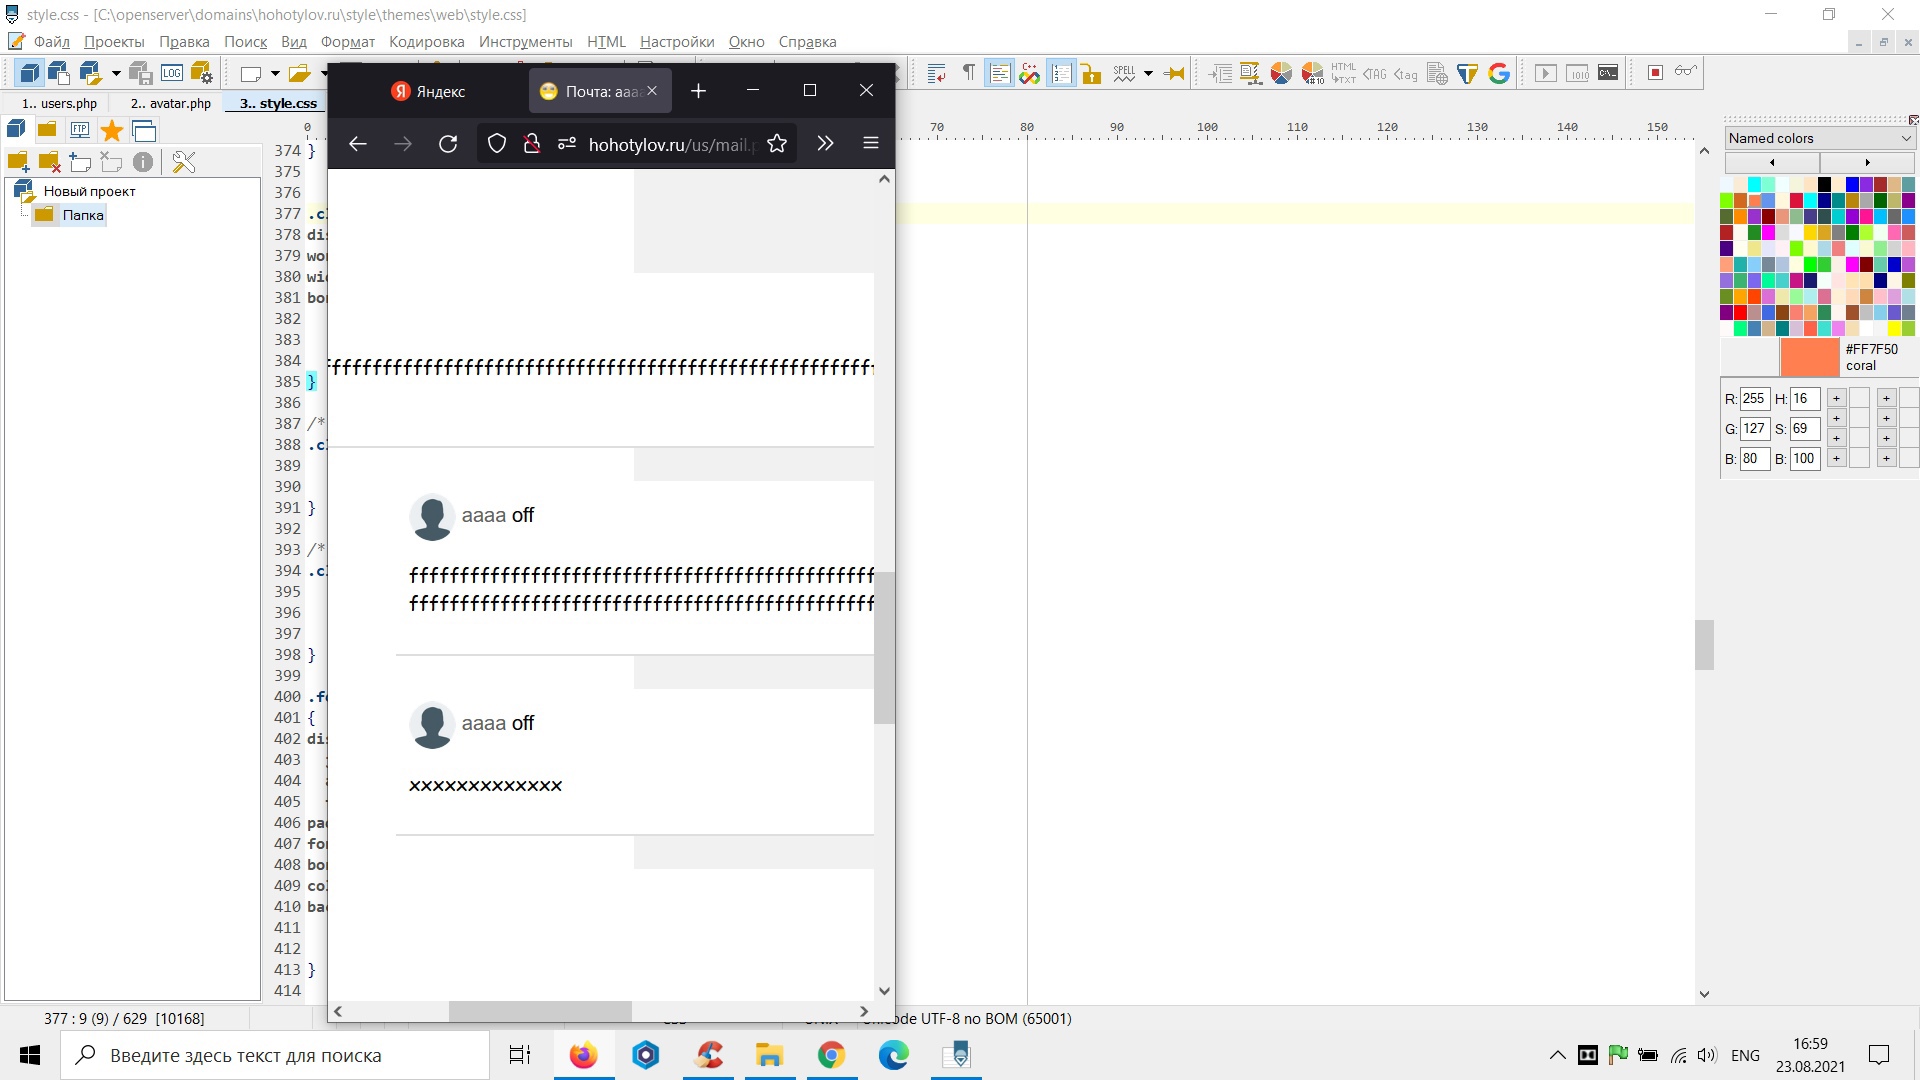Reload the browser page

(x=448, y=144)
